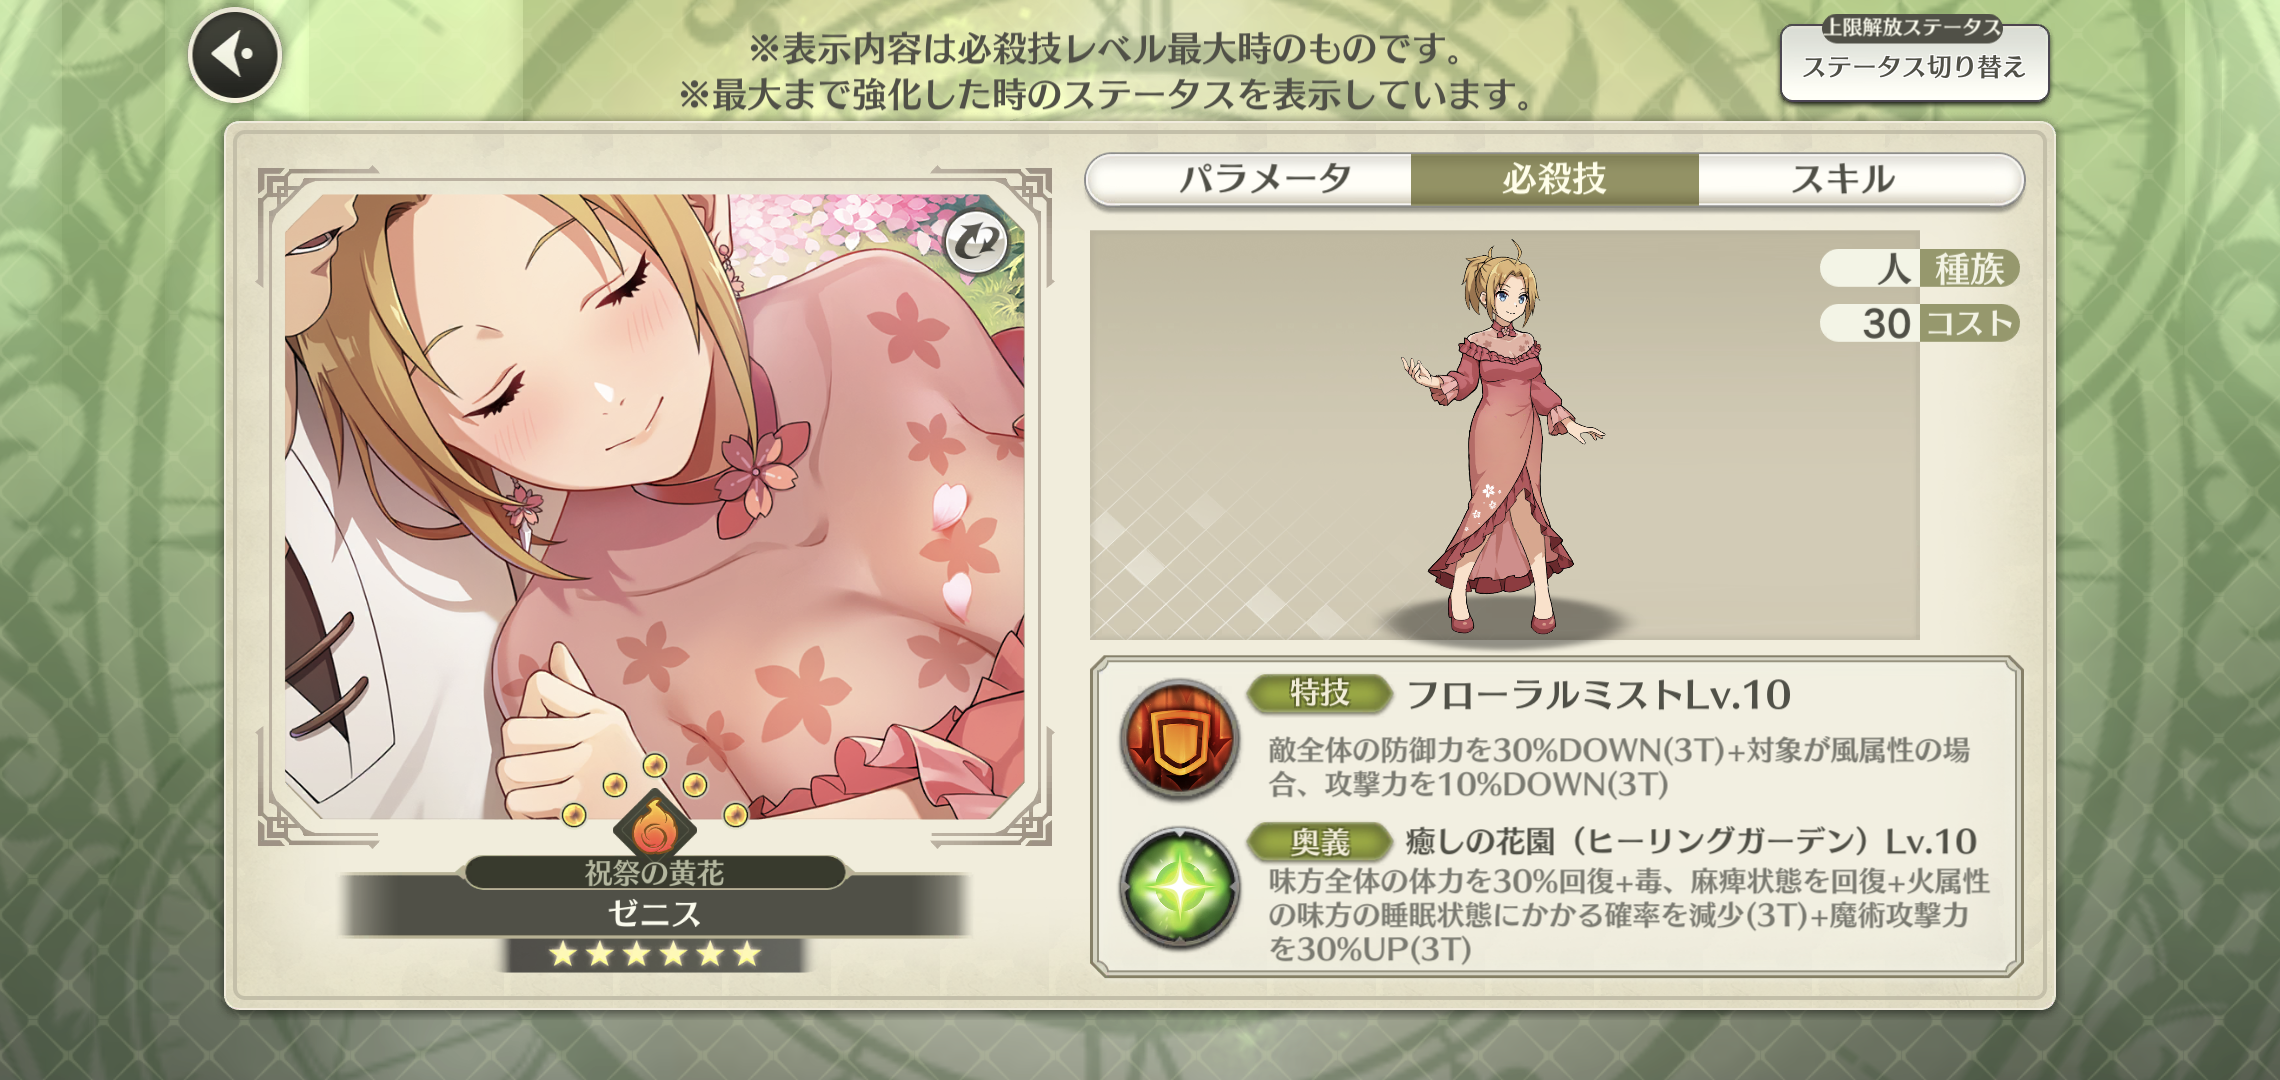The height and width of the screenshot is (1080, 2280).
Task: Tap the 特技 label badge
Action: pyautogui.click(x=1320, y=693)
